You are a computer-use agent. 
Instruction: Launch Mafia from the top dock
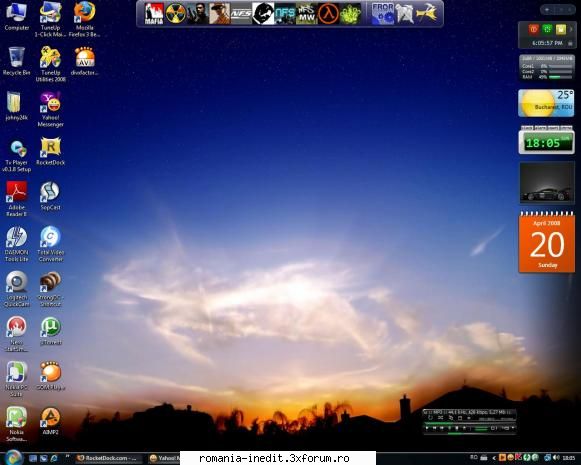tap(154, 14)
